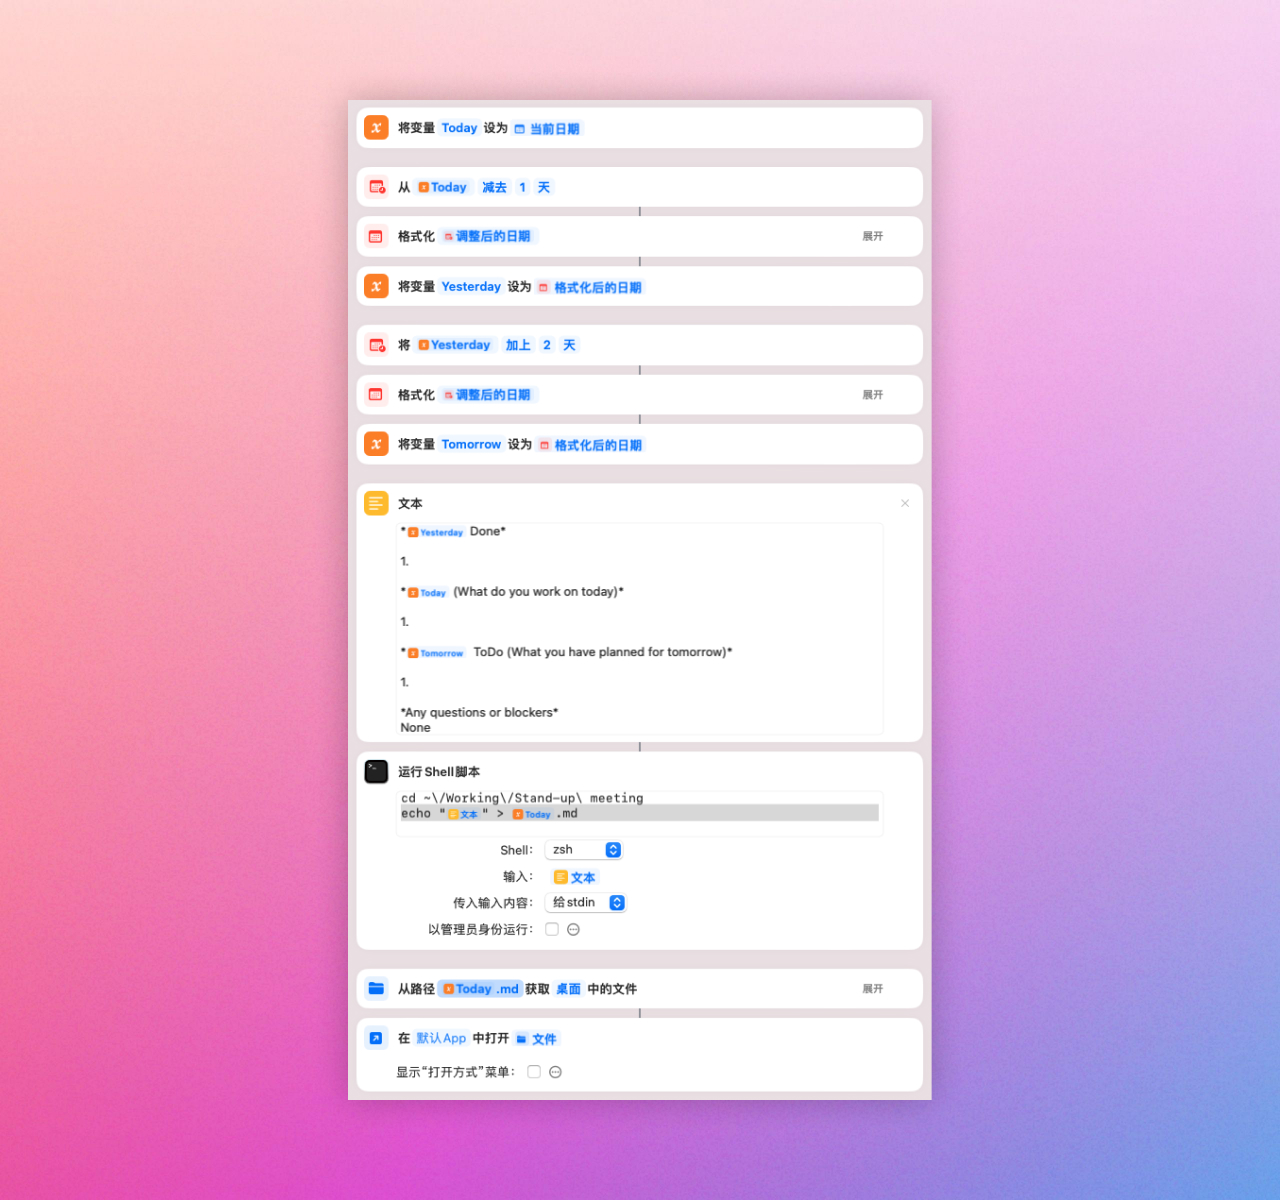The height and width of the screenshot is (1200, 1280).
Task: Click the Today .md path token
Action: (481, 989)
